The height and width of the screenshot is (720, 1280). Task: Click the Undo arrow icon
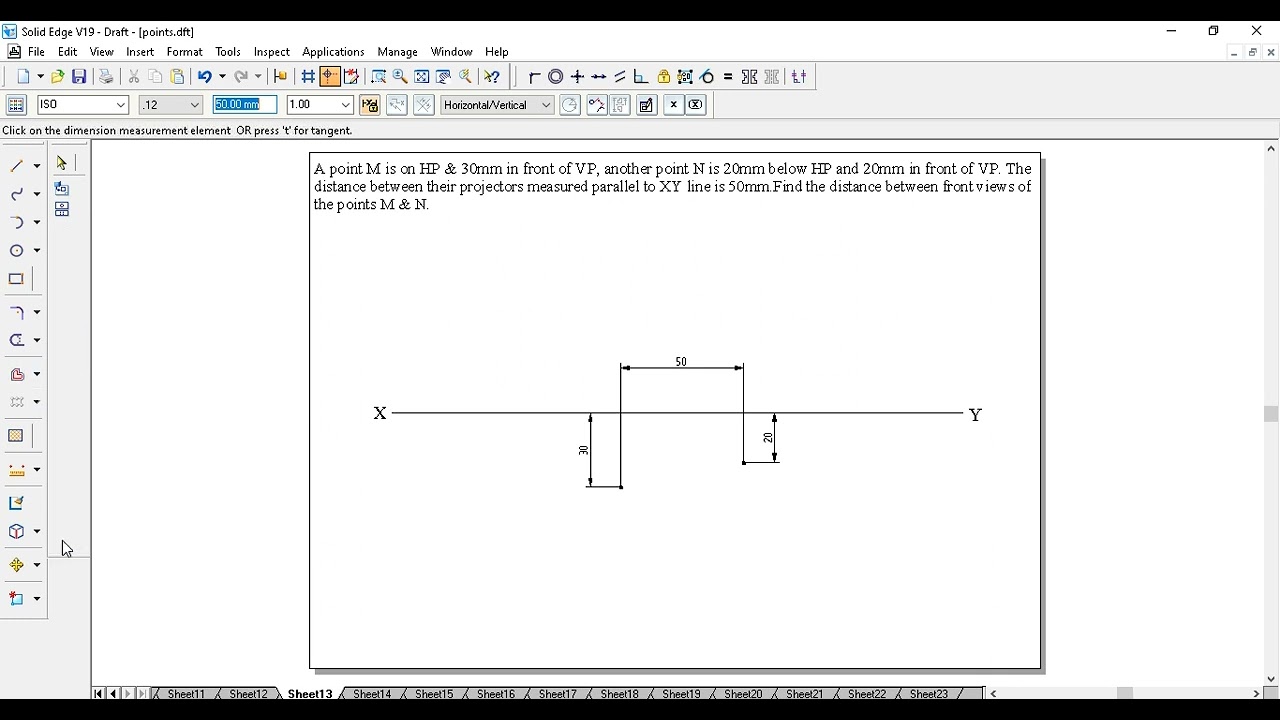tap(205, 77)
